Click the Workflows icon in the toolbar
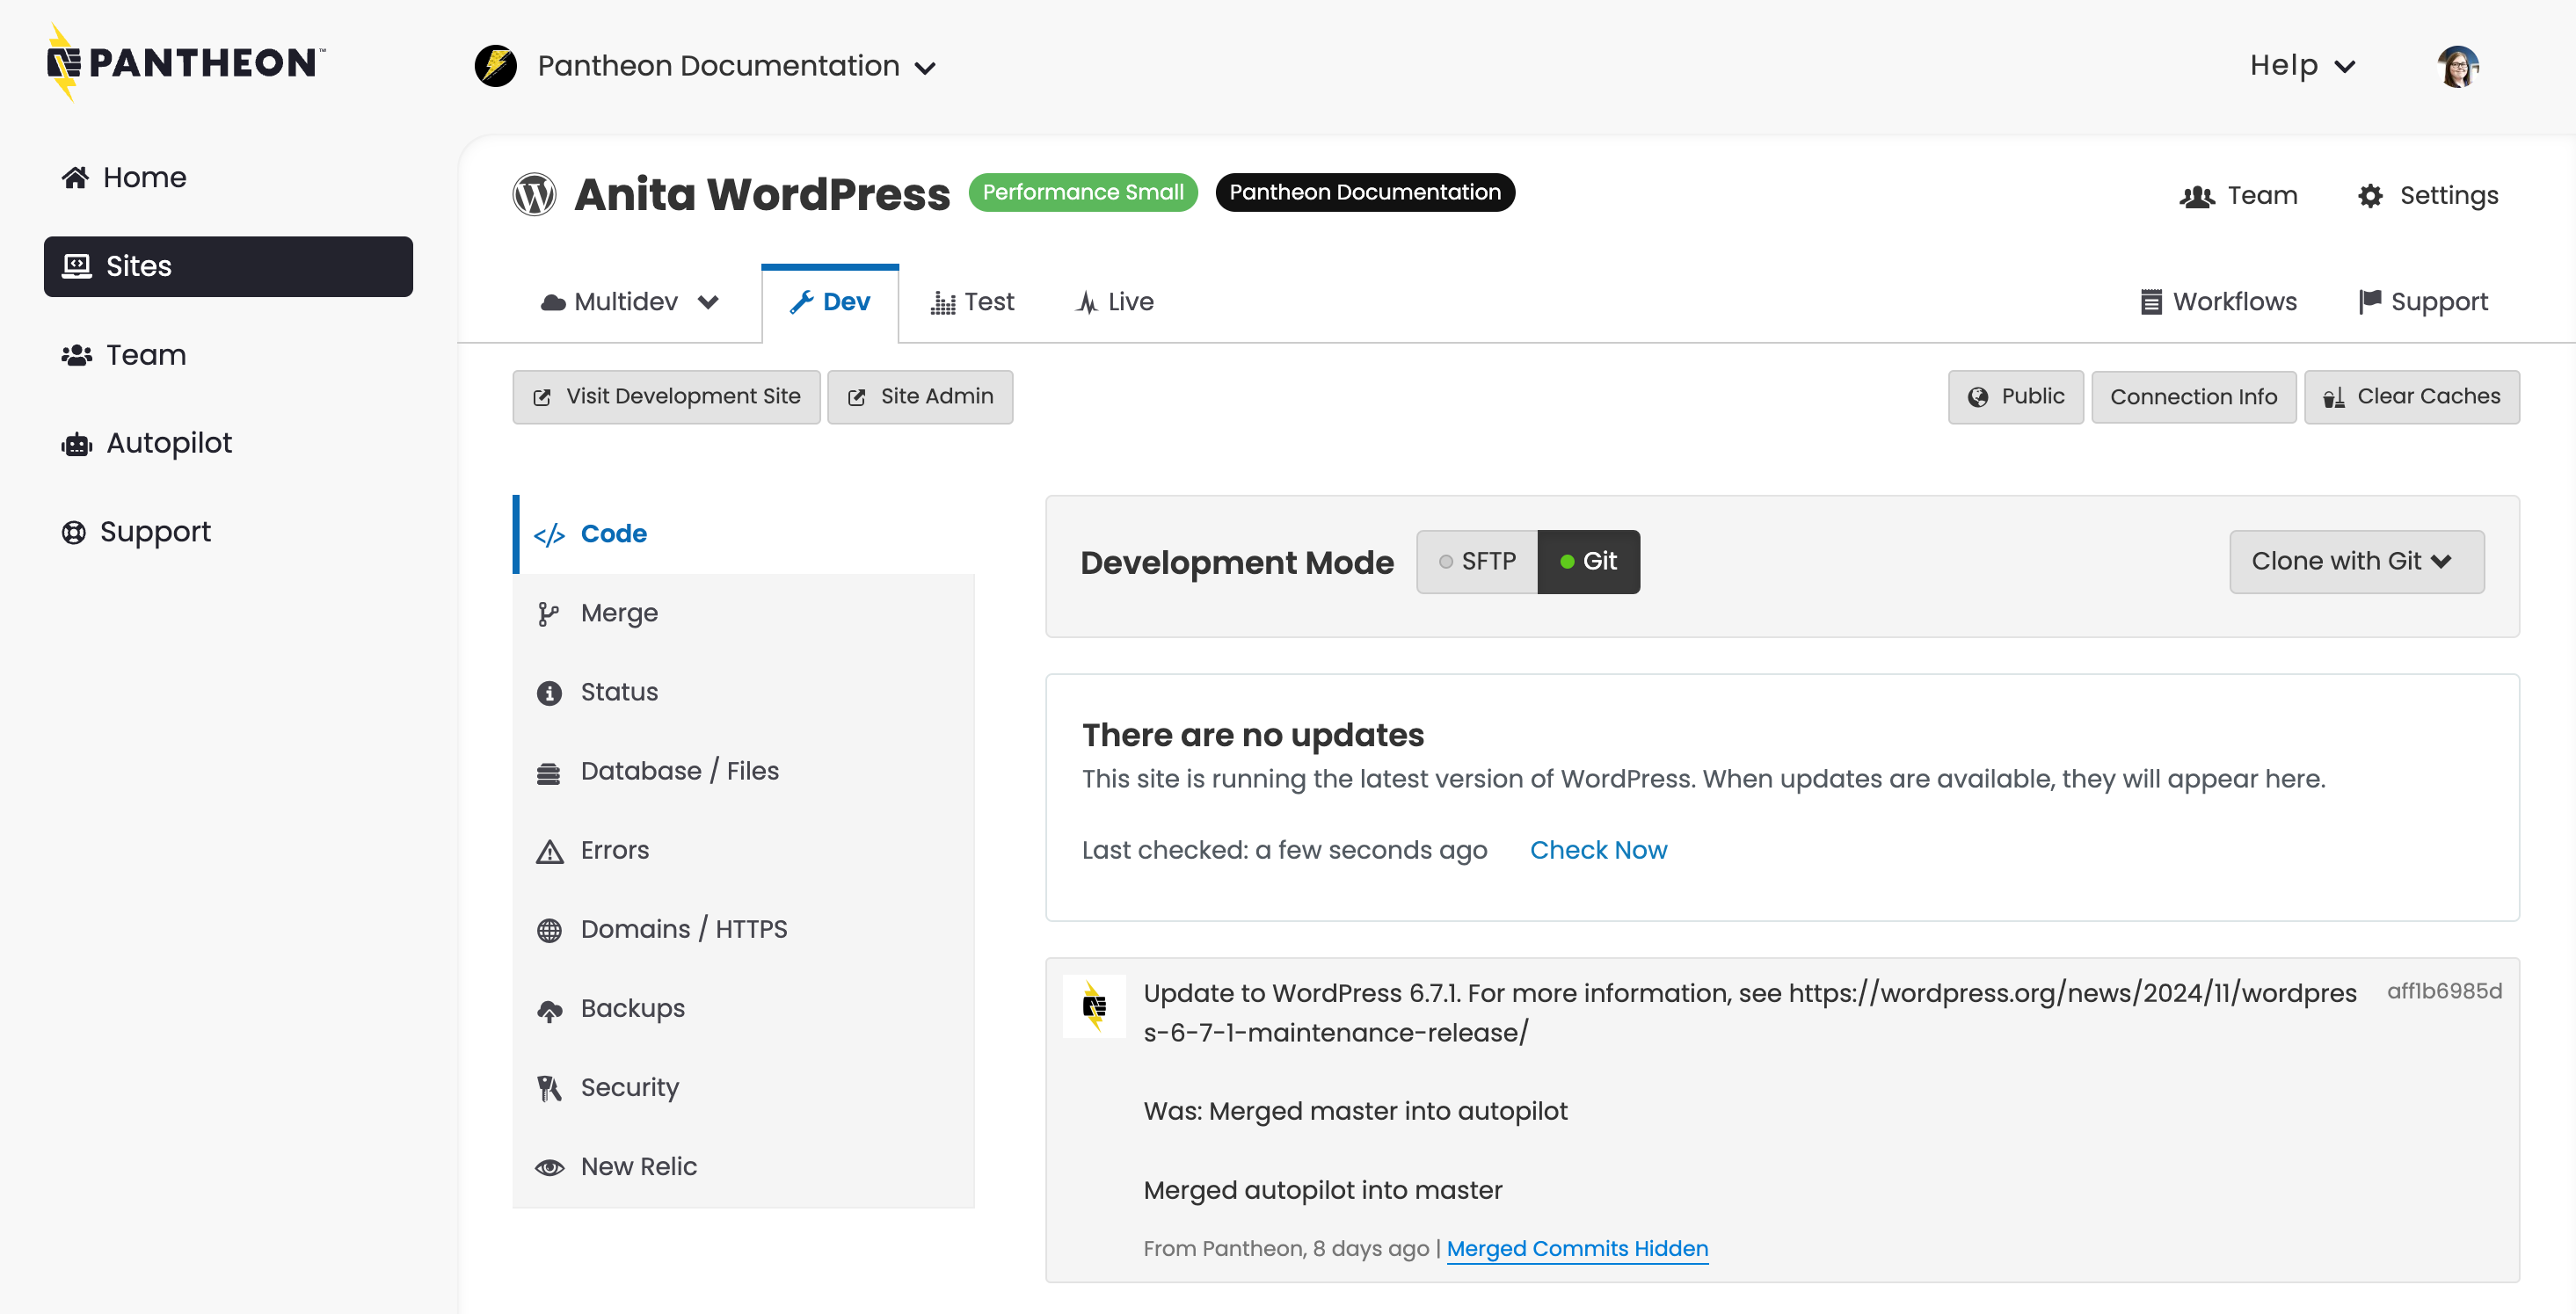Screen dimensions: 2576x1314 tap(2151, 301)
